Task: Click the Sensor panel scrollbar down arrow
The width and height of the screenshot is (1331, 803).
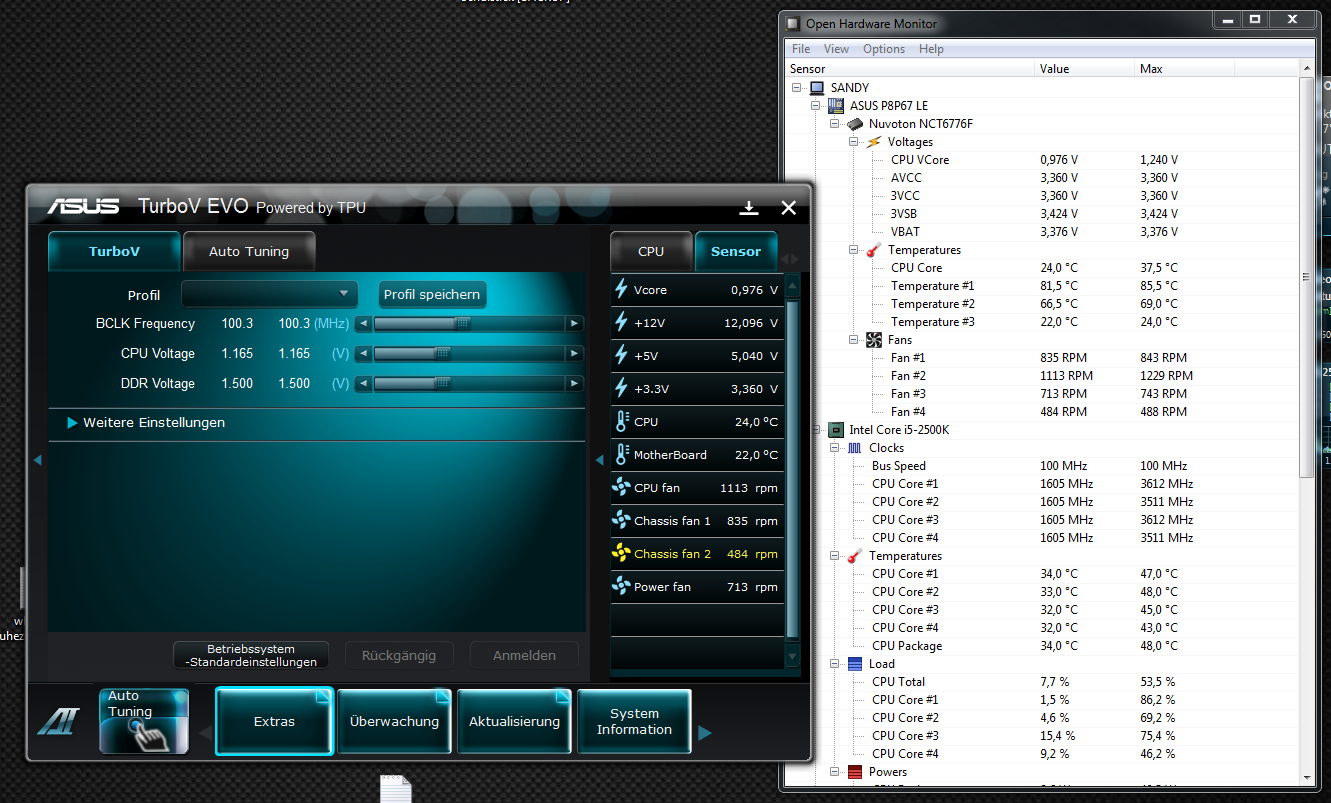Action: pyautogui.click(x=793, y=657)
